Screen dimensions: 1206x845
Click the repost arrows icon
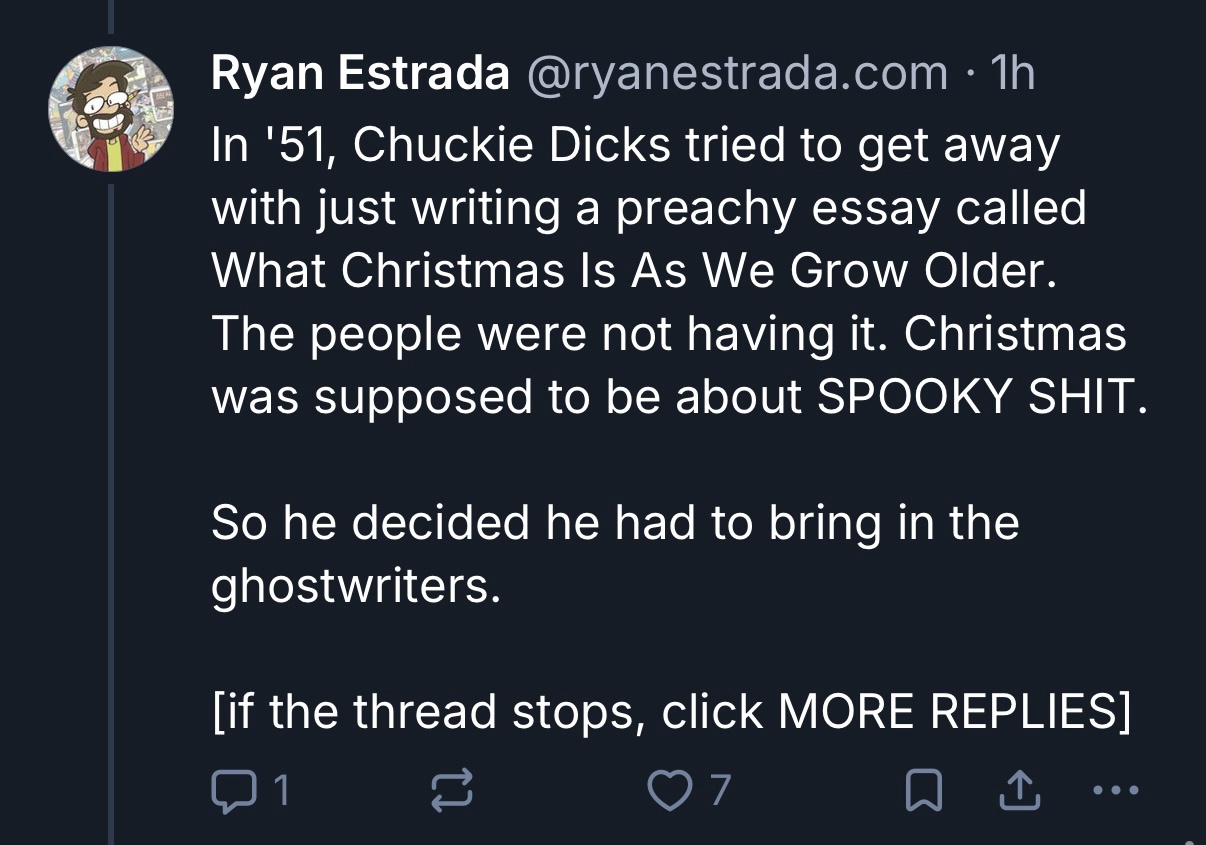coord(450,791)
